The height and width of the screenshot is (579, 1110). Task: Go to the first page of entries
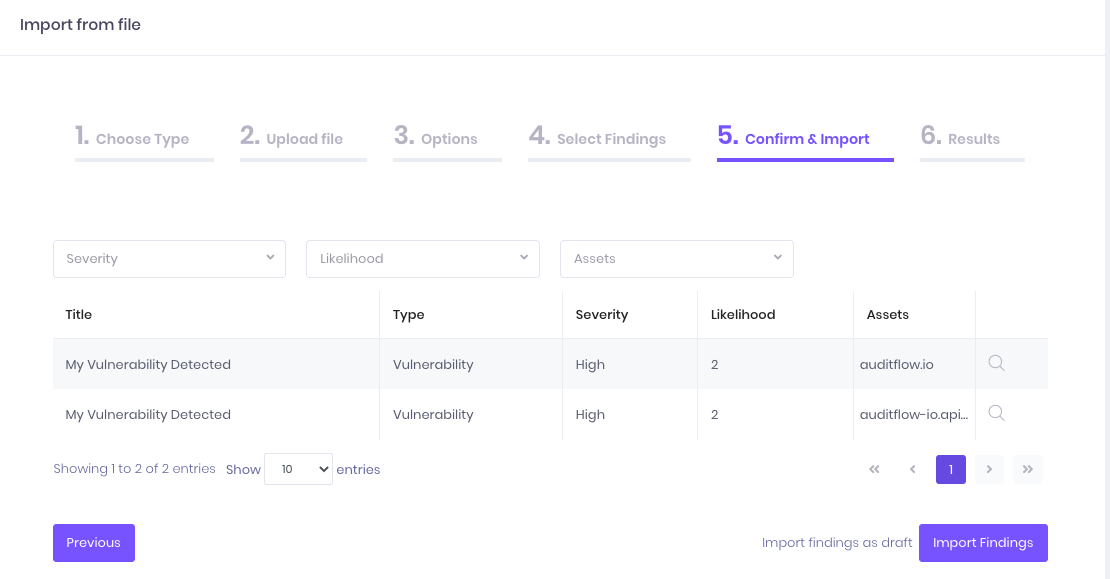[874, 469]
